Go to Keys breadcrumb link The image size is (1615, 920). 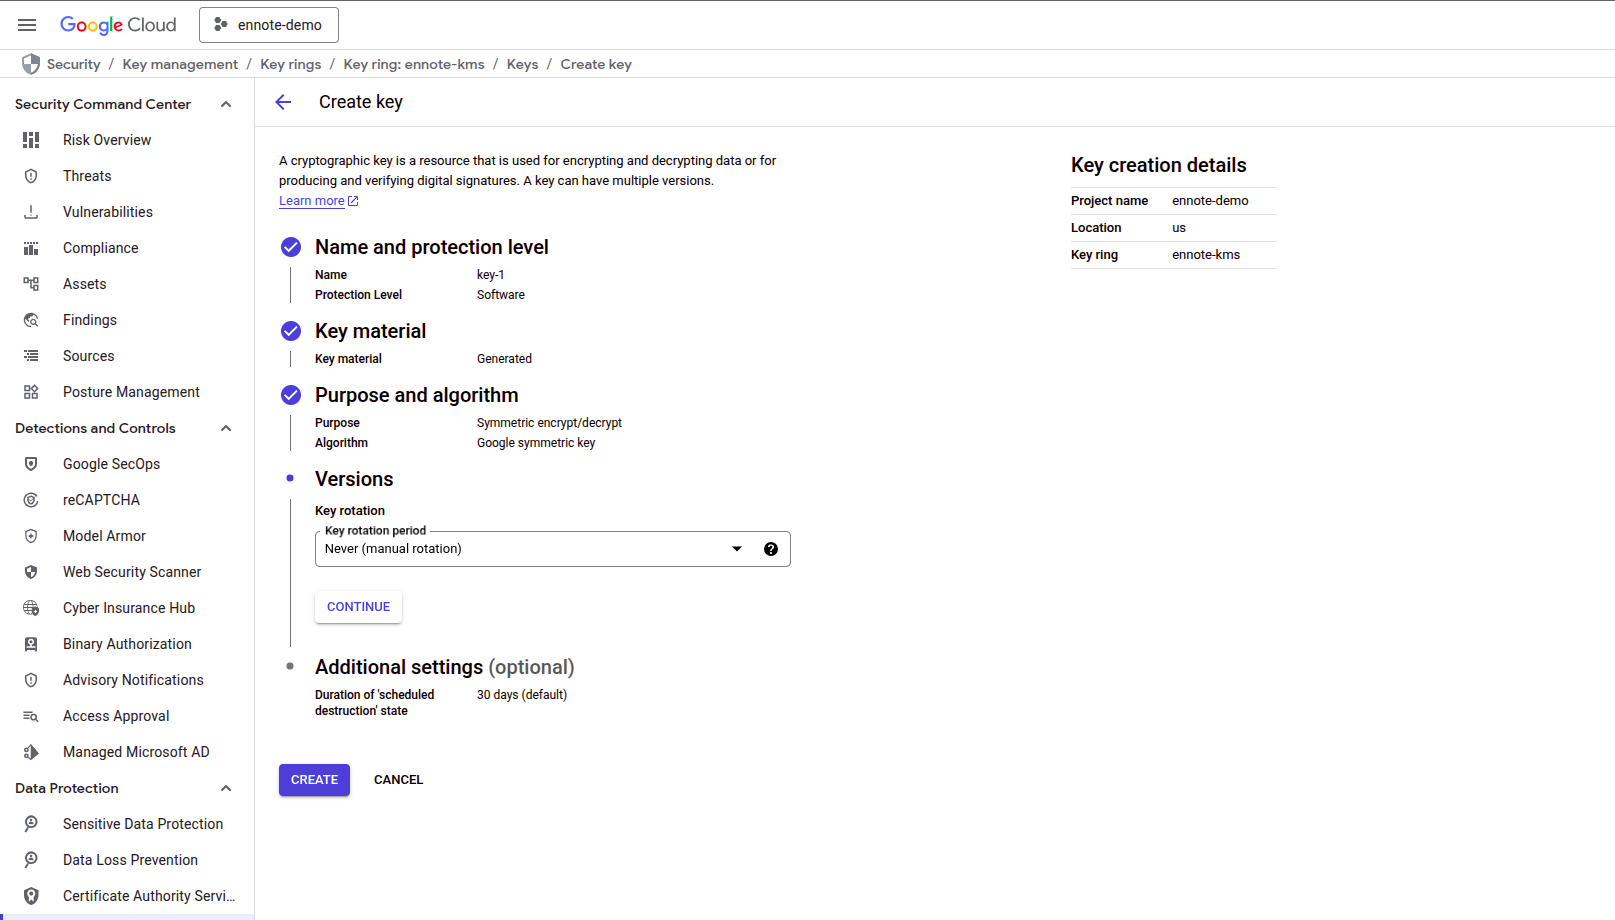pyautogui.click(x=522, y=64)
